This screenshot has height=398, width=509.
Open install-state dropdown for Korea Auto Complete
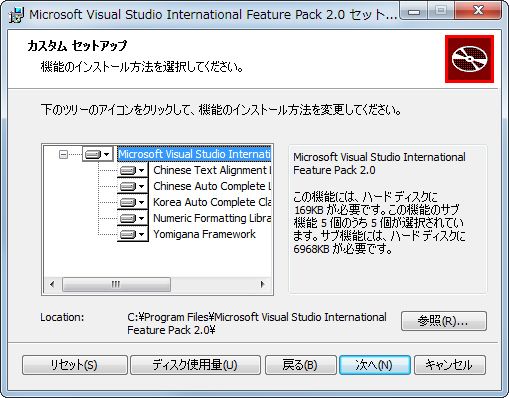tap(133, 202)
